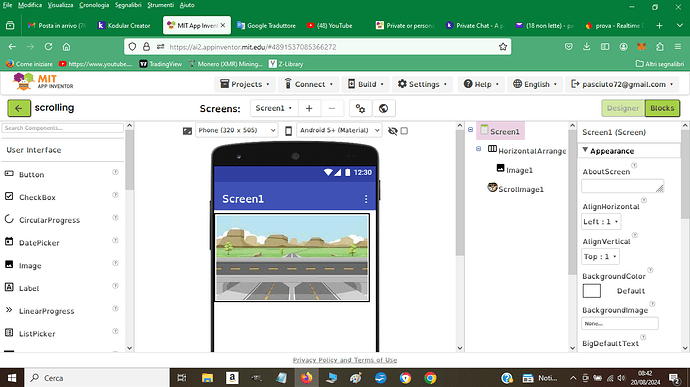The height and width of the screenshot is (387, 690).
Task: Click the globe icon next to project properties
Action: point(383,108)
